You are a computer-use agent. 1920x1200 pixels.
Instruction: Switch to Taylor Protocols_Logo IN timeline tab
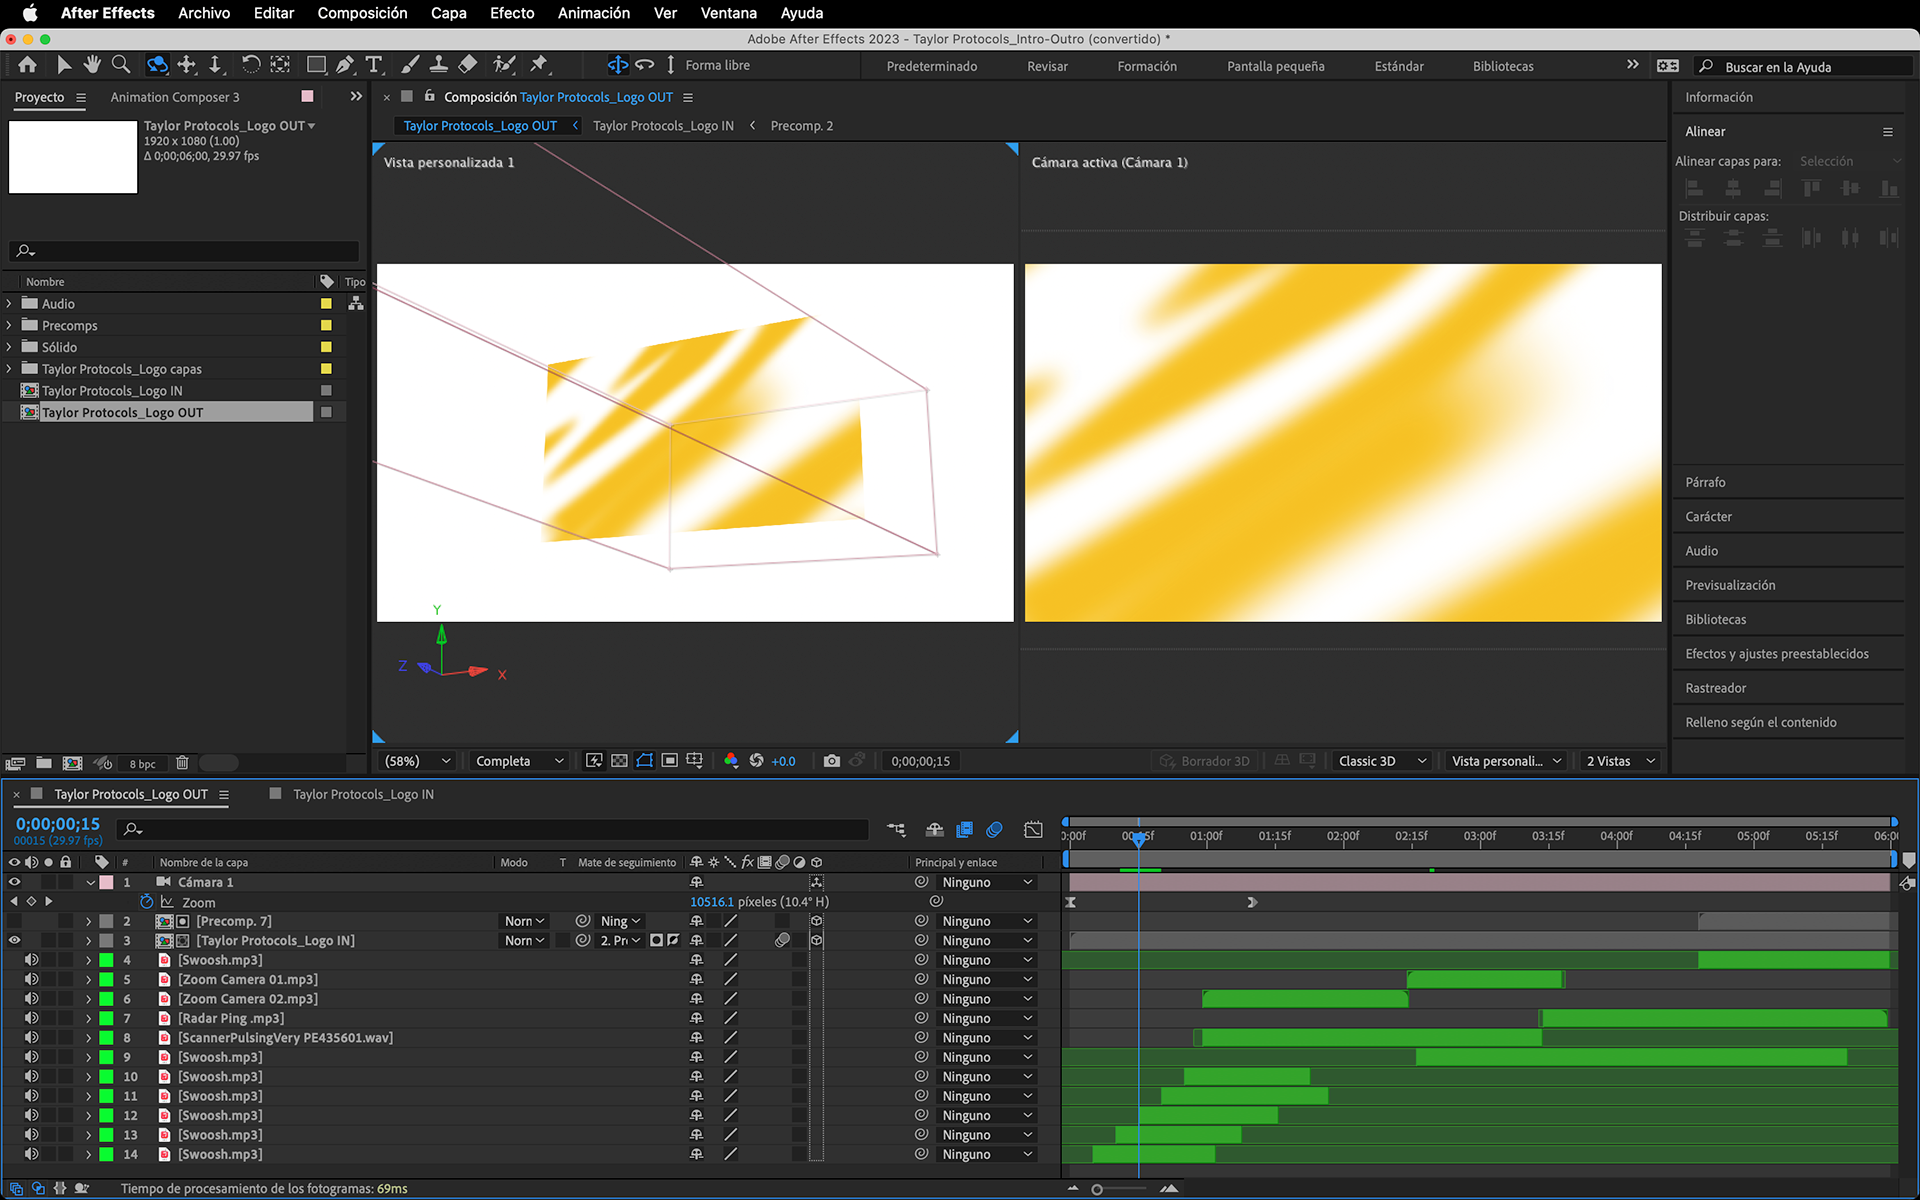[x=363, y=794]
